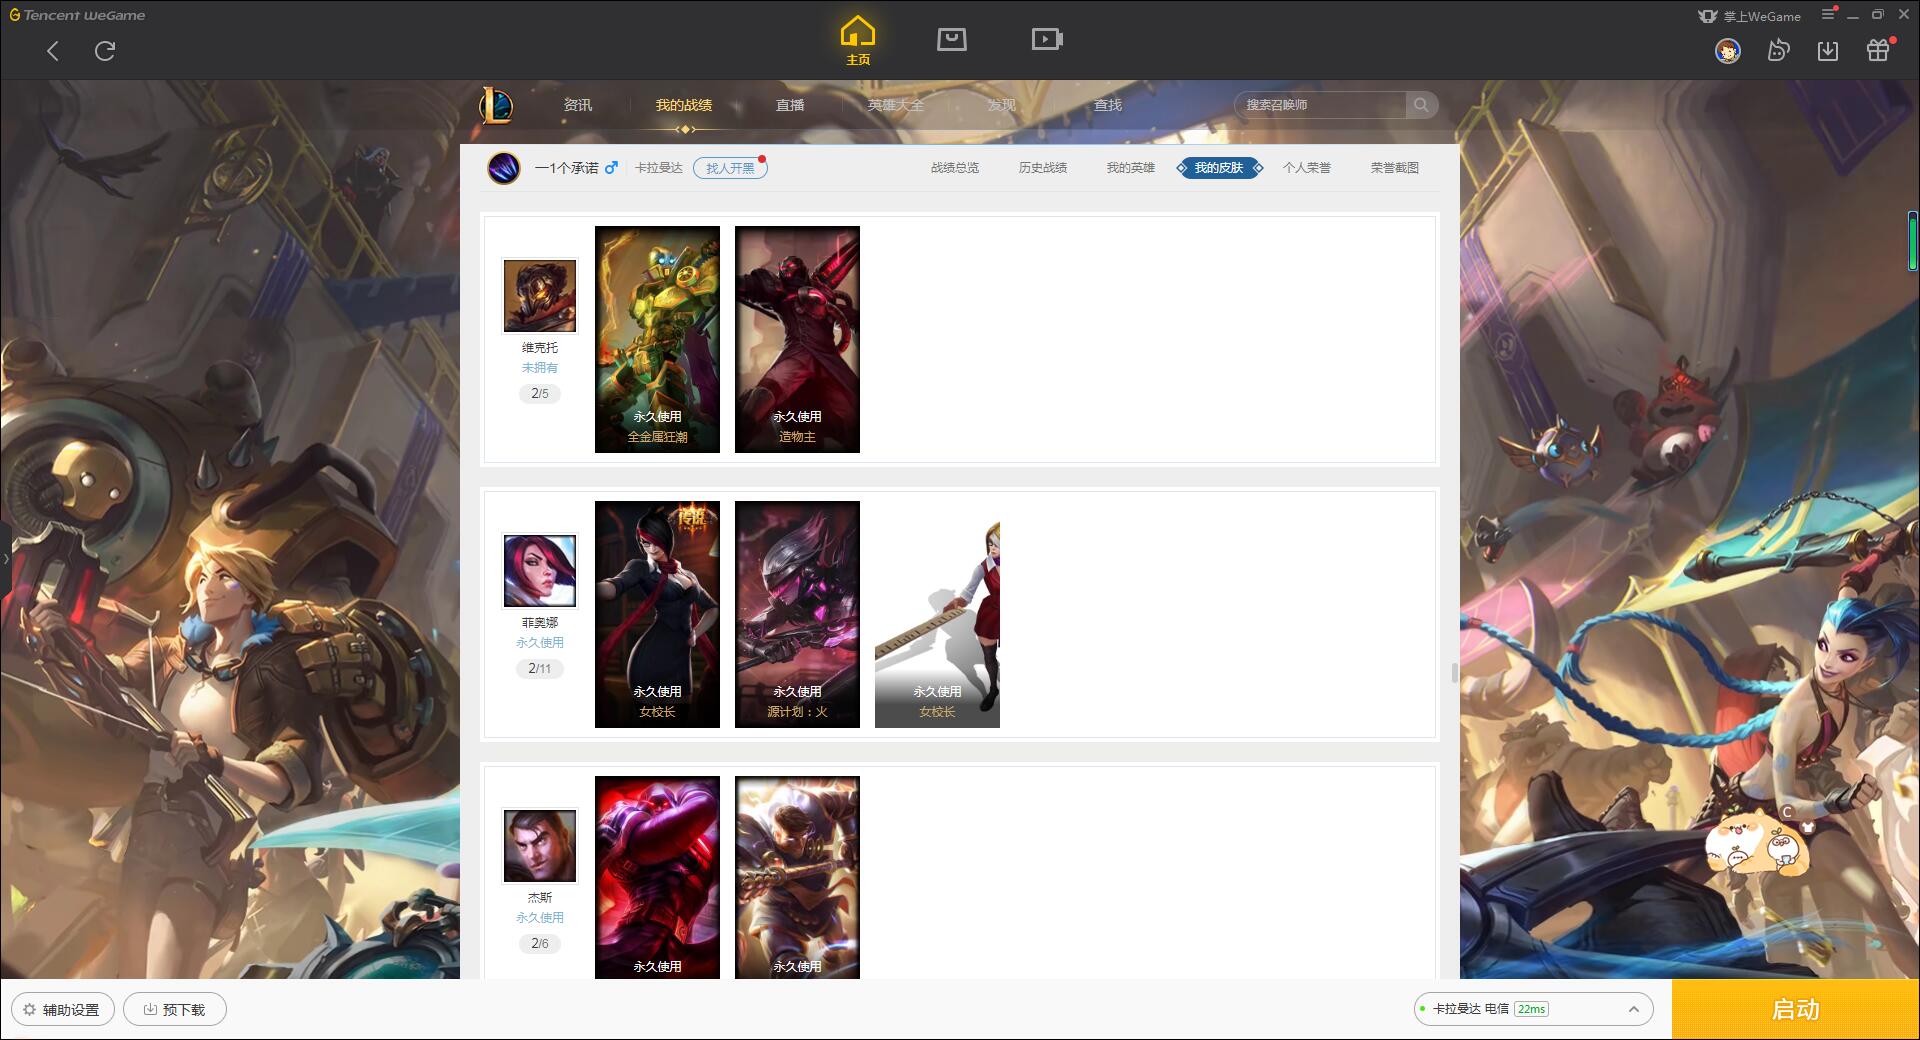The height and width of the screenshot is (1040, 1920).
Task: Click the user avatar icon
Action: (1727, 51)
